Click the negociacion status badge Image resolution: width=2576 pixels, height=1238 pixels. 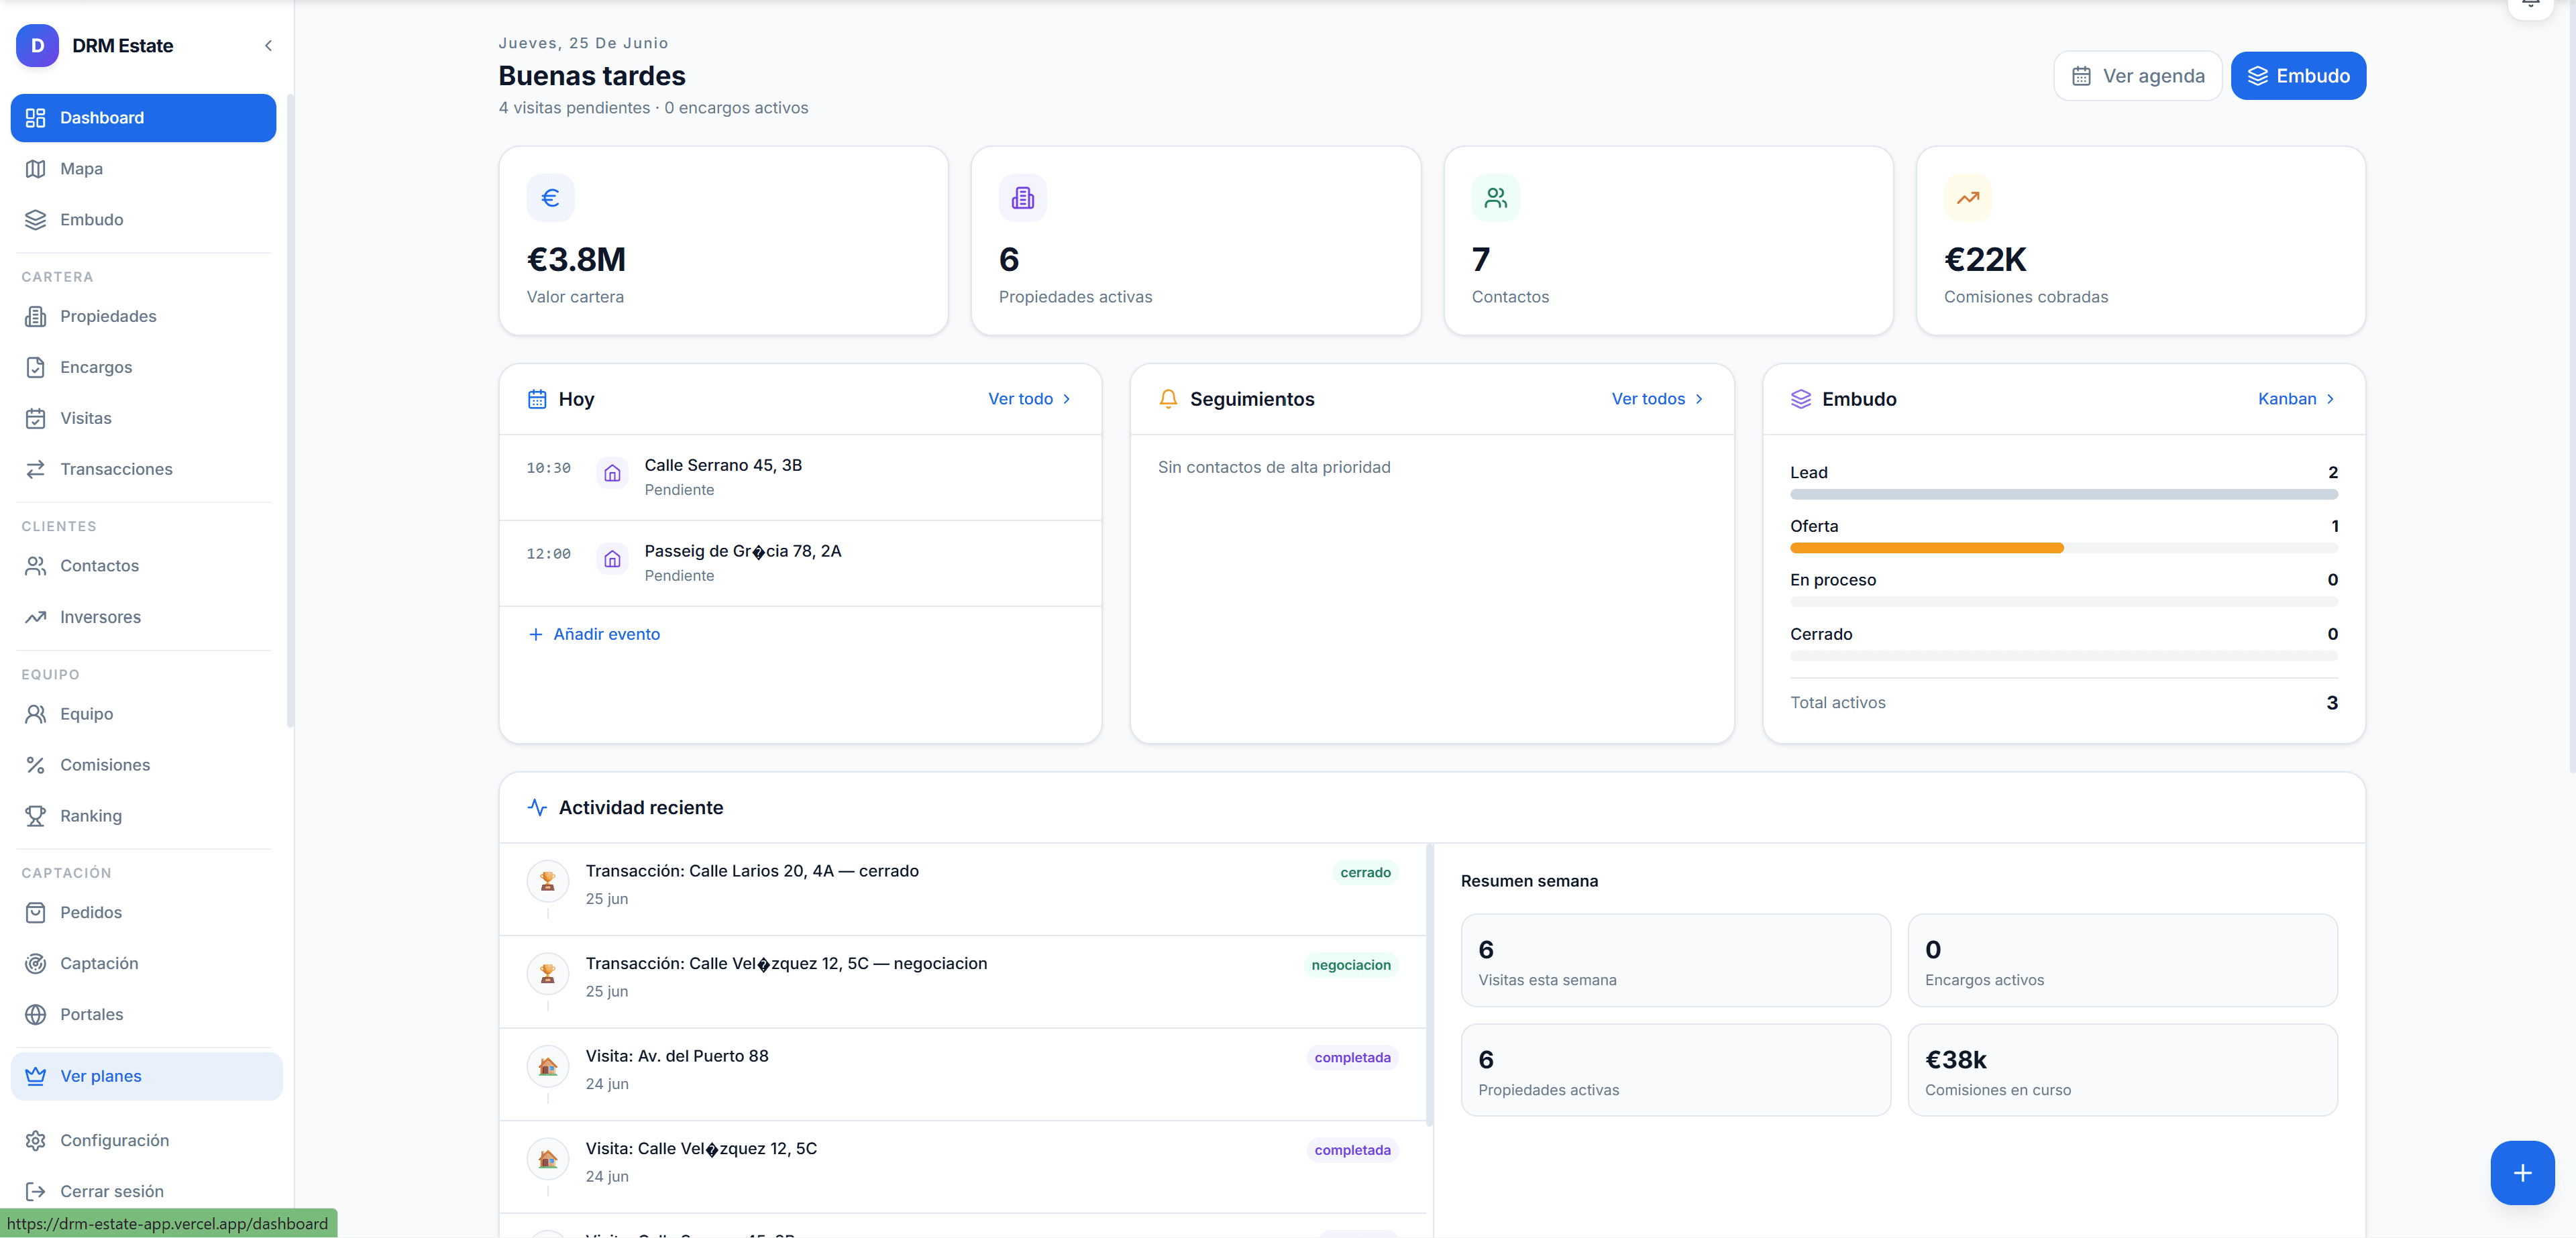tap(1351, 965)
